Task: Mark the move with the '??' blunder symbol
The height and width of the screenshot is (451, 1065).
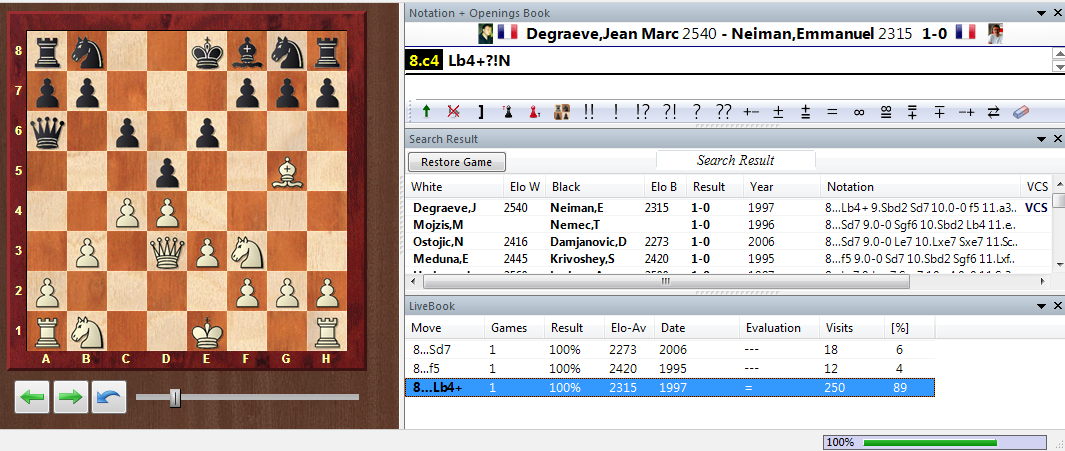Action: 723,112
